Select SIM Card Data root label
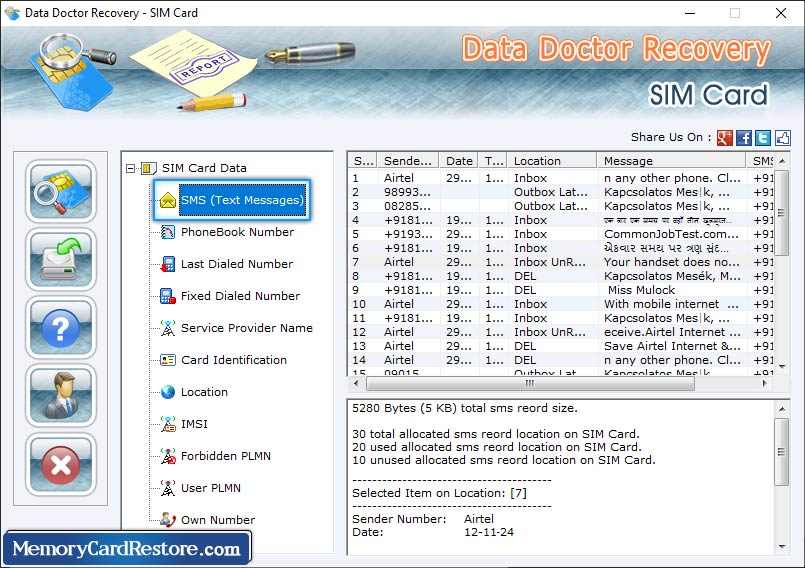The image size is (805, 568). [x=204, y=168]
